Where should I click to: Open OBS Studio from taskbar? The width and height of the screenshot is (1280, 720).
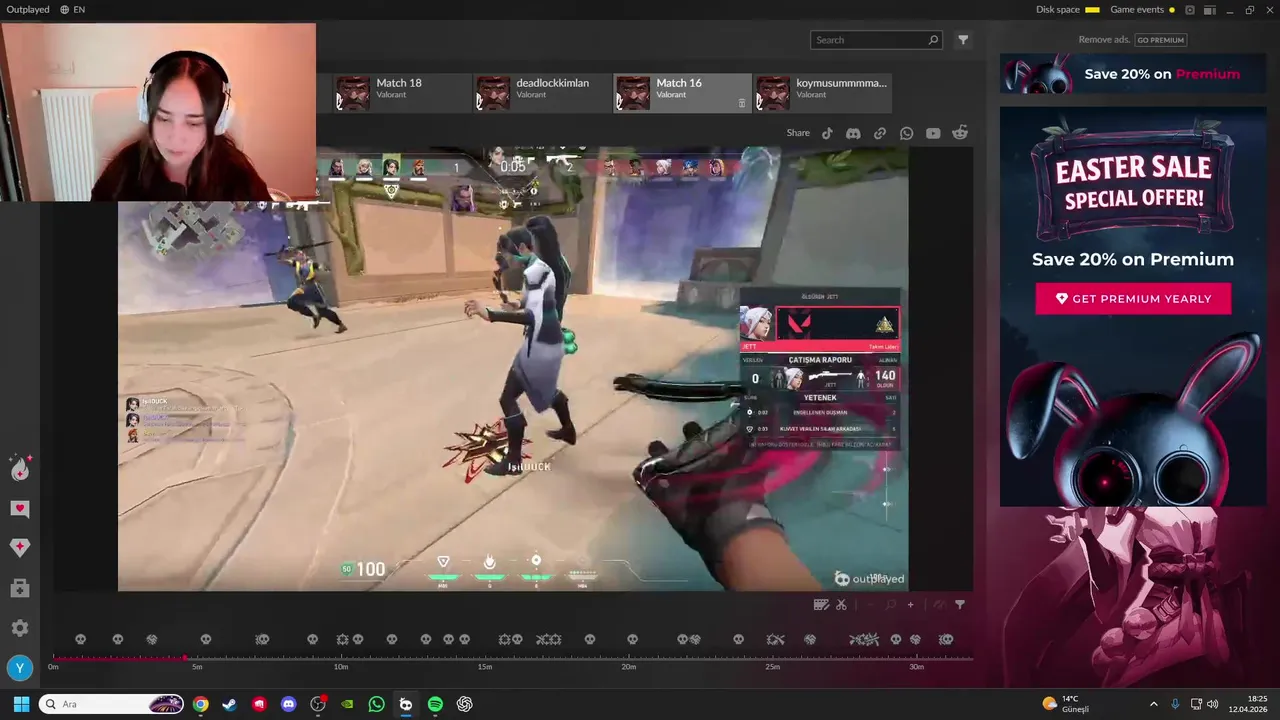pos(318,704)
